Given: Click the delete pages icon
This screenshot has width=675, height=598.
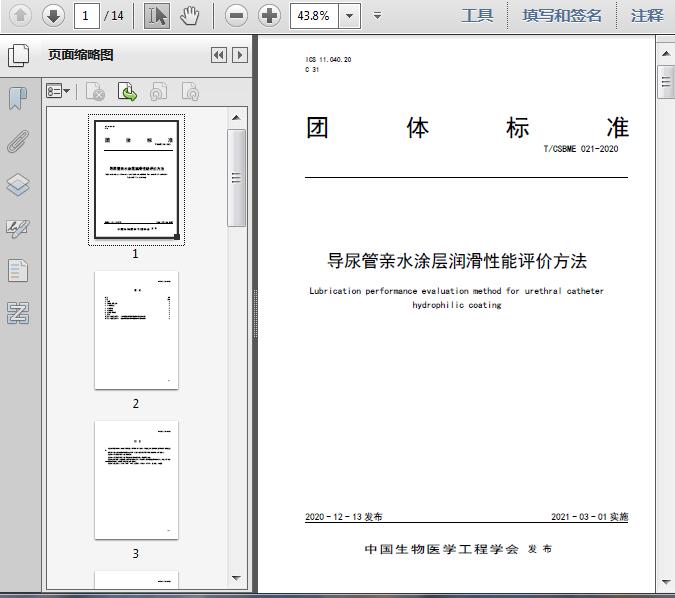Looking at the screenshot, I should (95, 91).
